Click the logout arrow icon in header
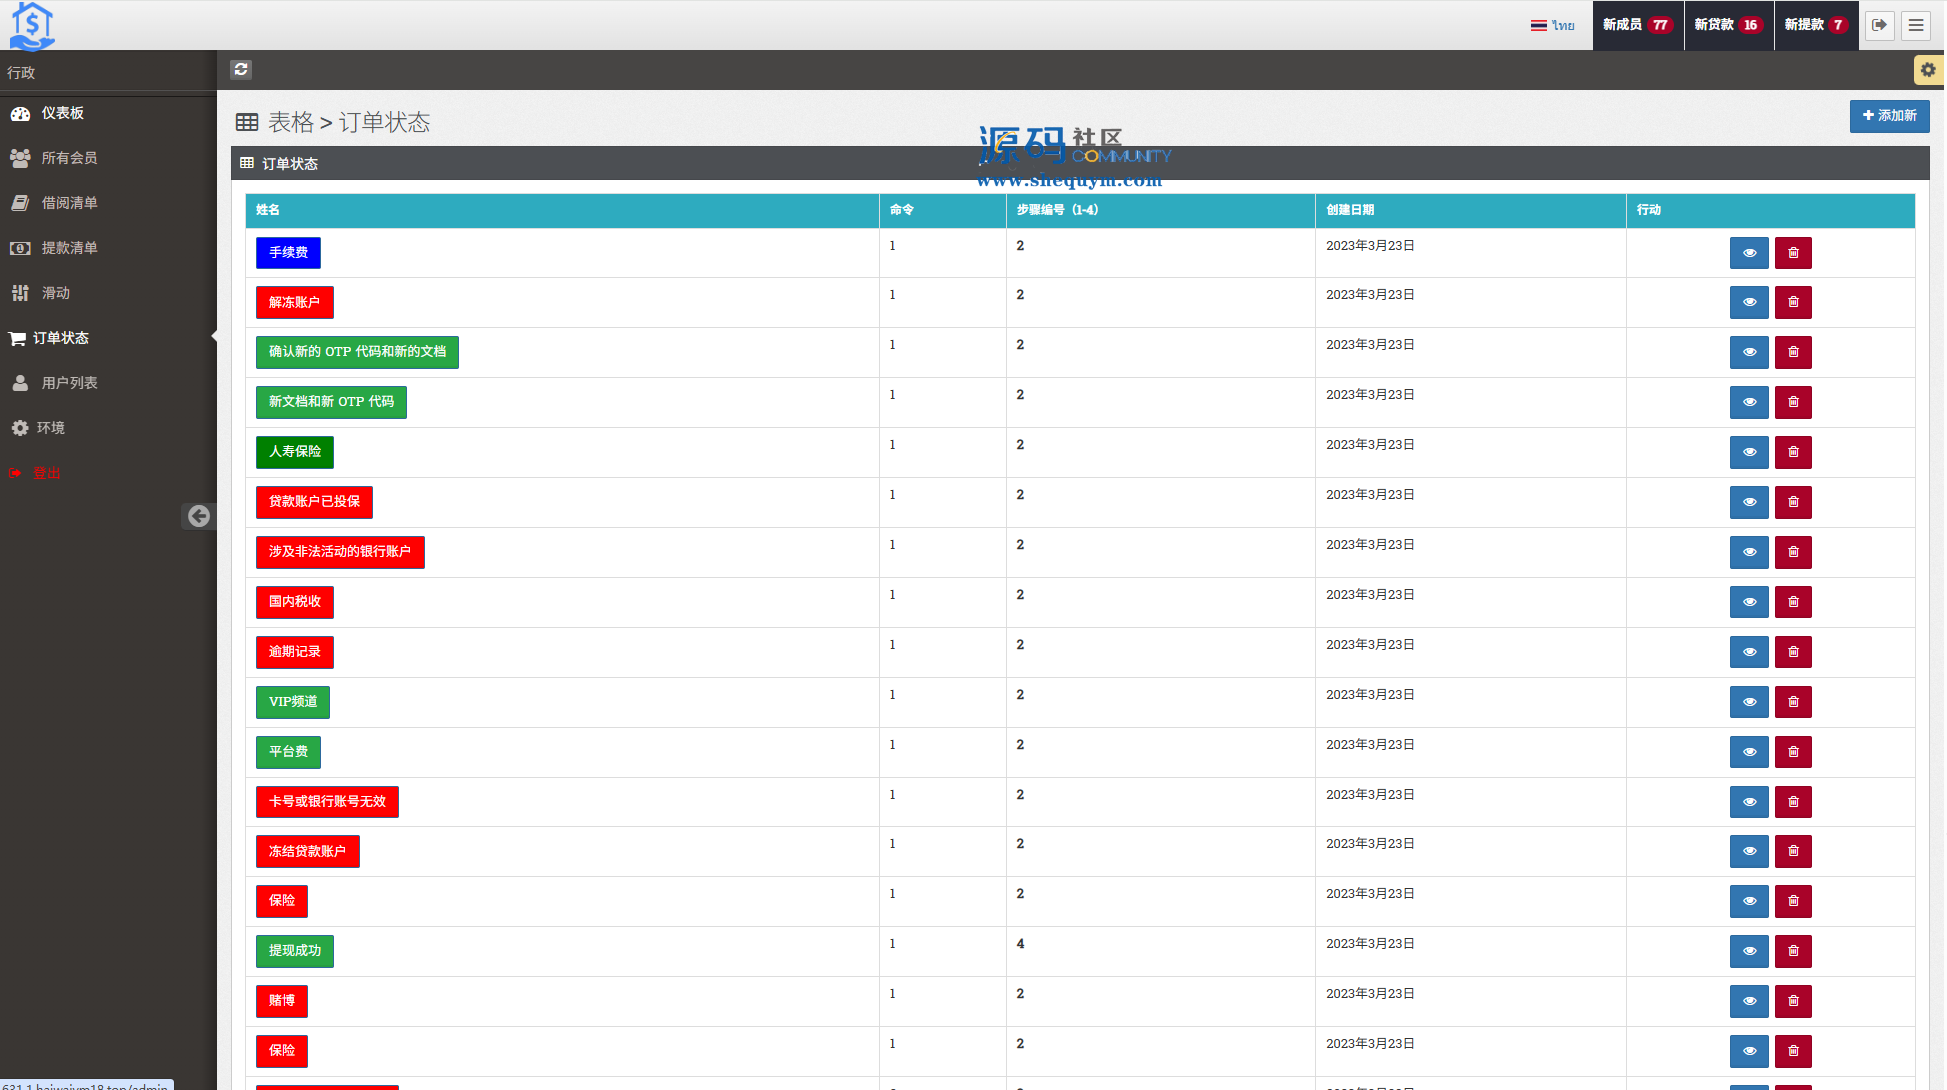 coord(1879,25)
